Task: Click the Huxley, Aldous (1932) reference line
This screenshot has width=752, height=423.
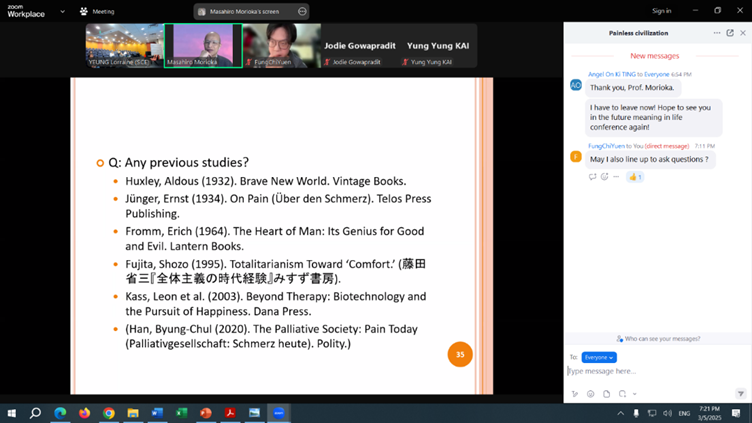Action: (266, 181)
